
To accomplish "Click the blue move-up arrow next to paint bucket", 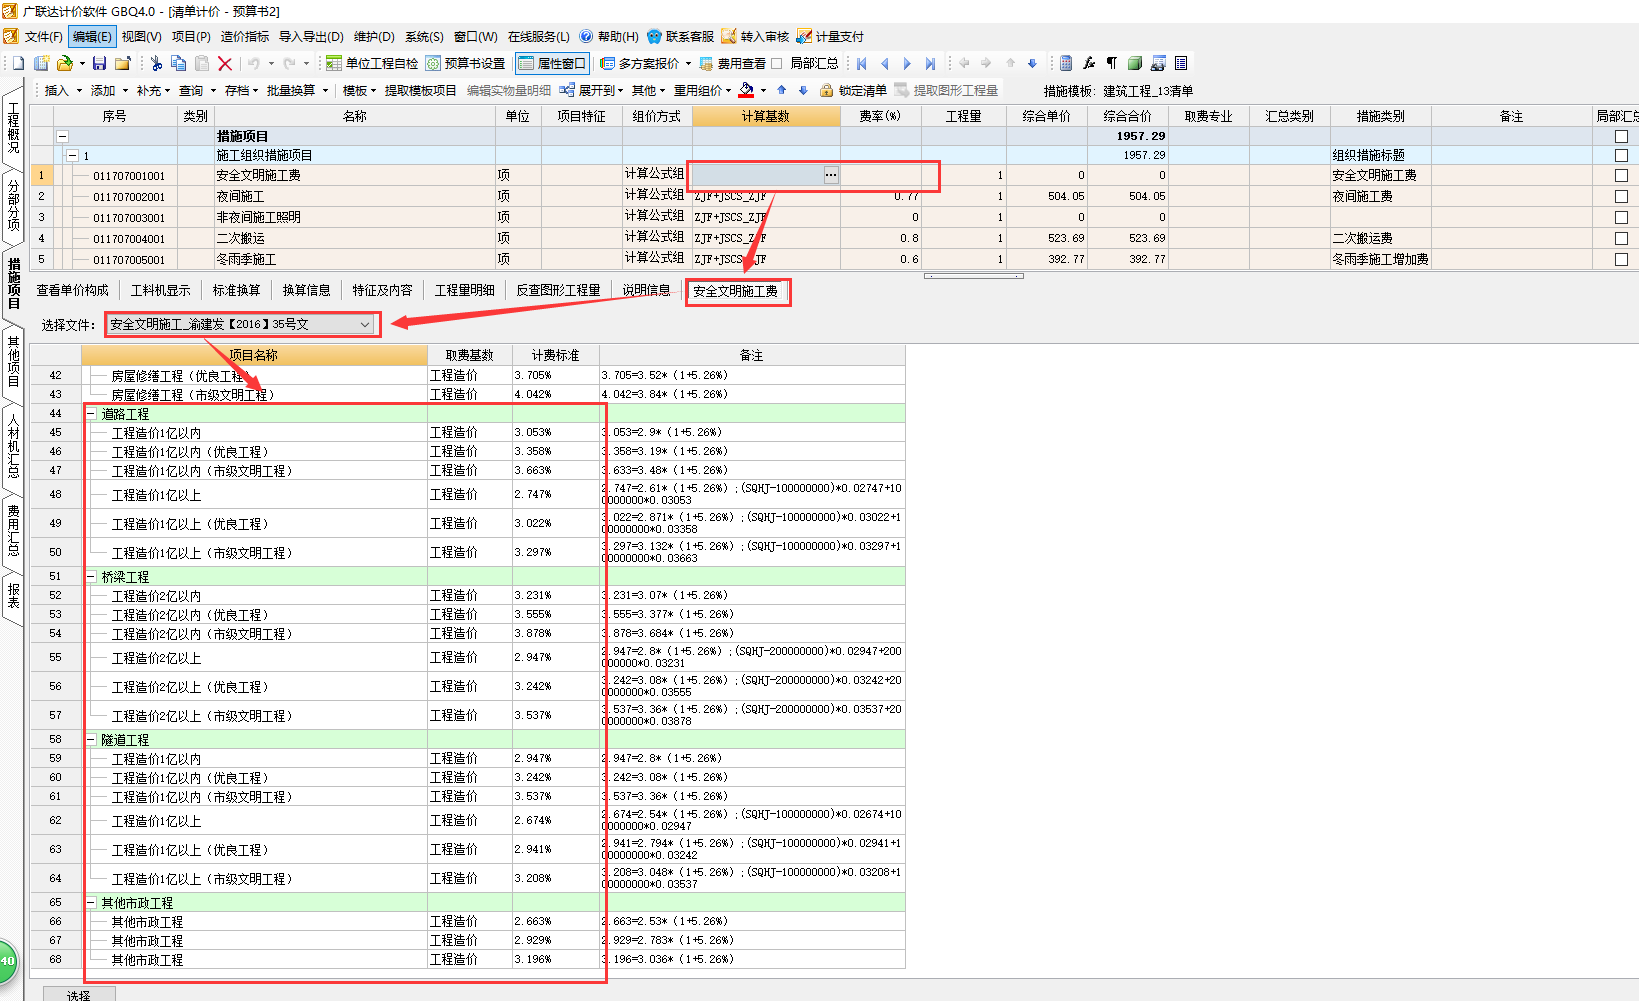I will pyautogui.click(x=782, y=90).
